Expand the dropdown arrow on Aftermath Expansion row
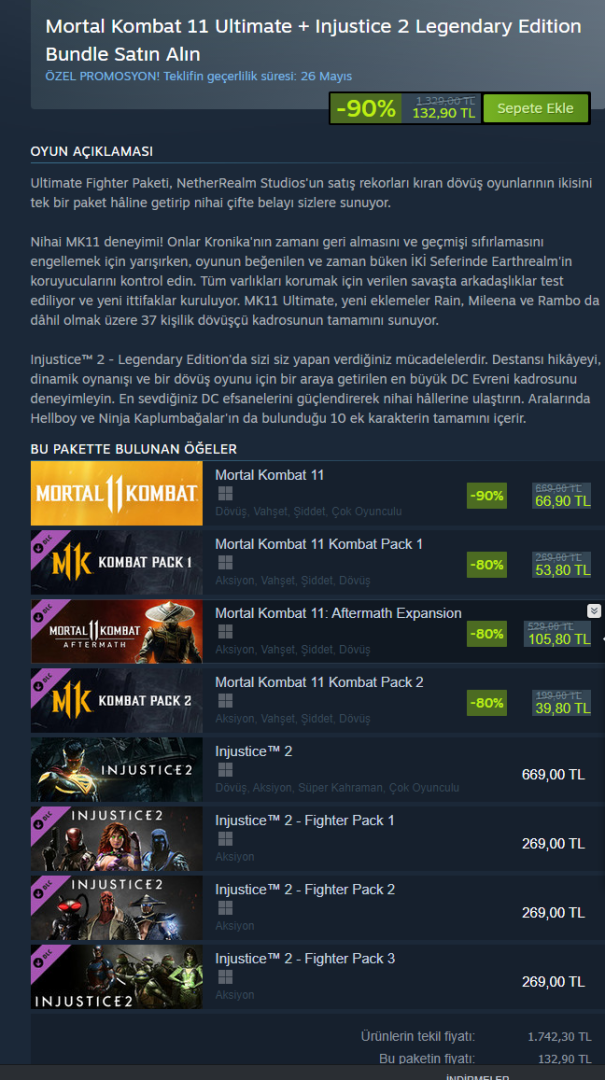 (x=594, y=611)
